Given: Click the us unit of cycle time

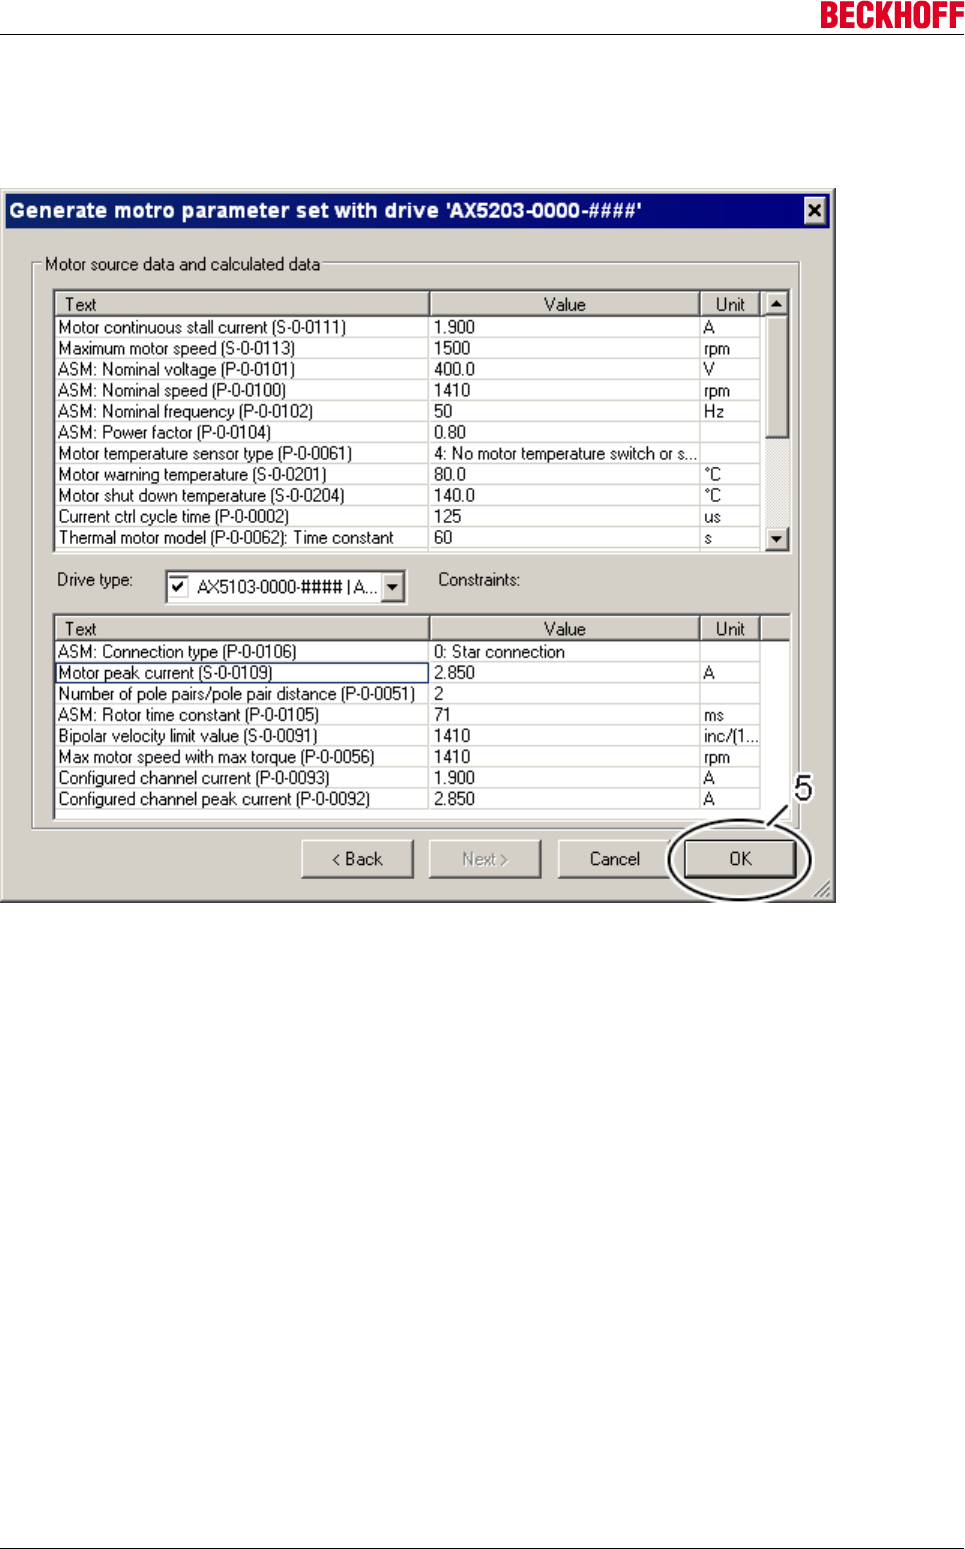Looking at the screenshot, I should click(x=712, y=517).
